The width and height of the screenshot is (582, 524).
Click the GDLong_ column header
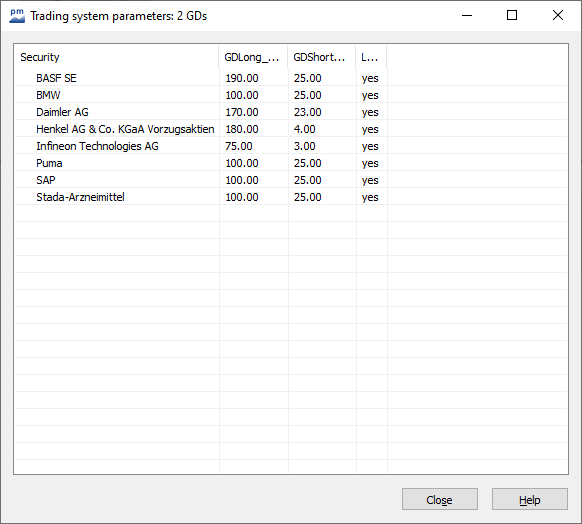coord(253,57)
